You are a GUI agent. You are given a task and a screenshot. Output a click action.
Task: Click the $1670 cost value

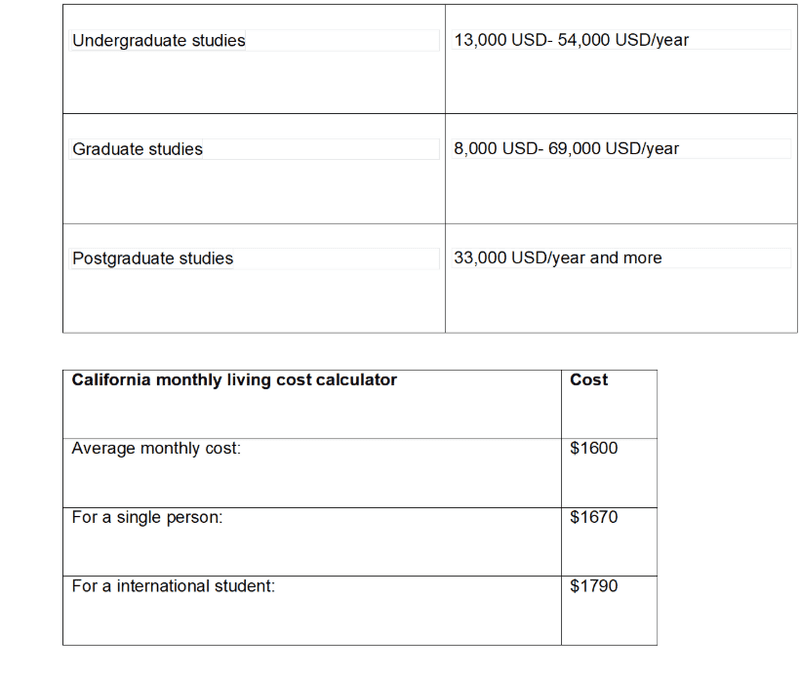tap(594, 518)
